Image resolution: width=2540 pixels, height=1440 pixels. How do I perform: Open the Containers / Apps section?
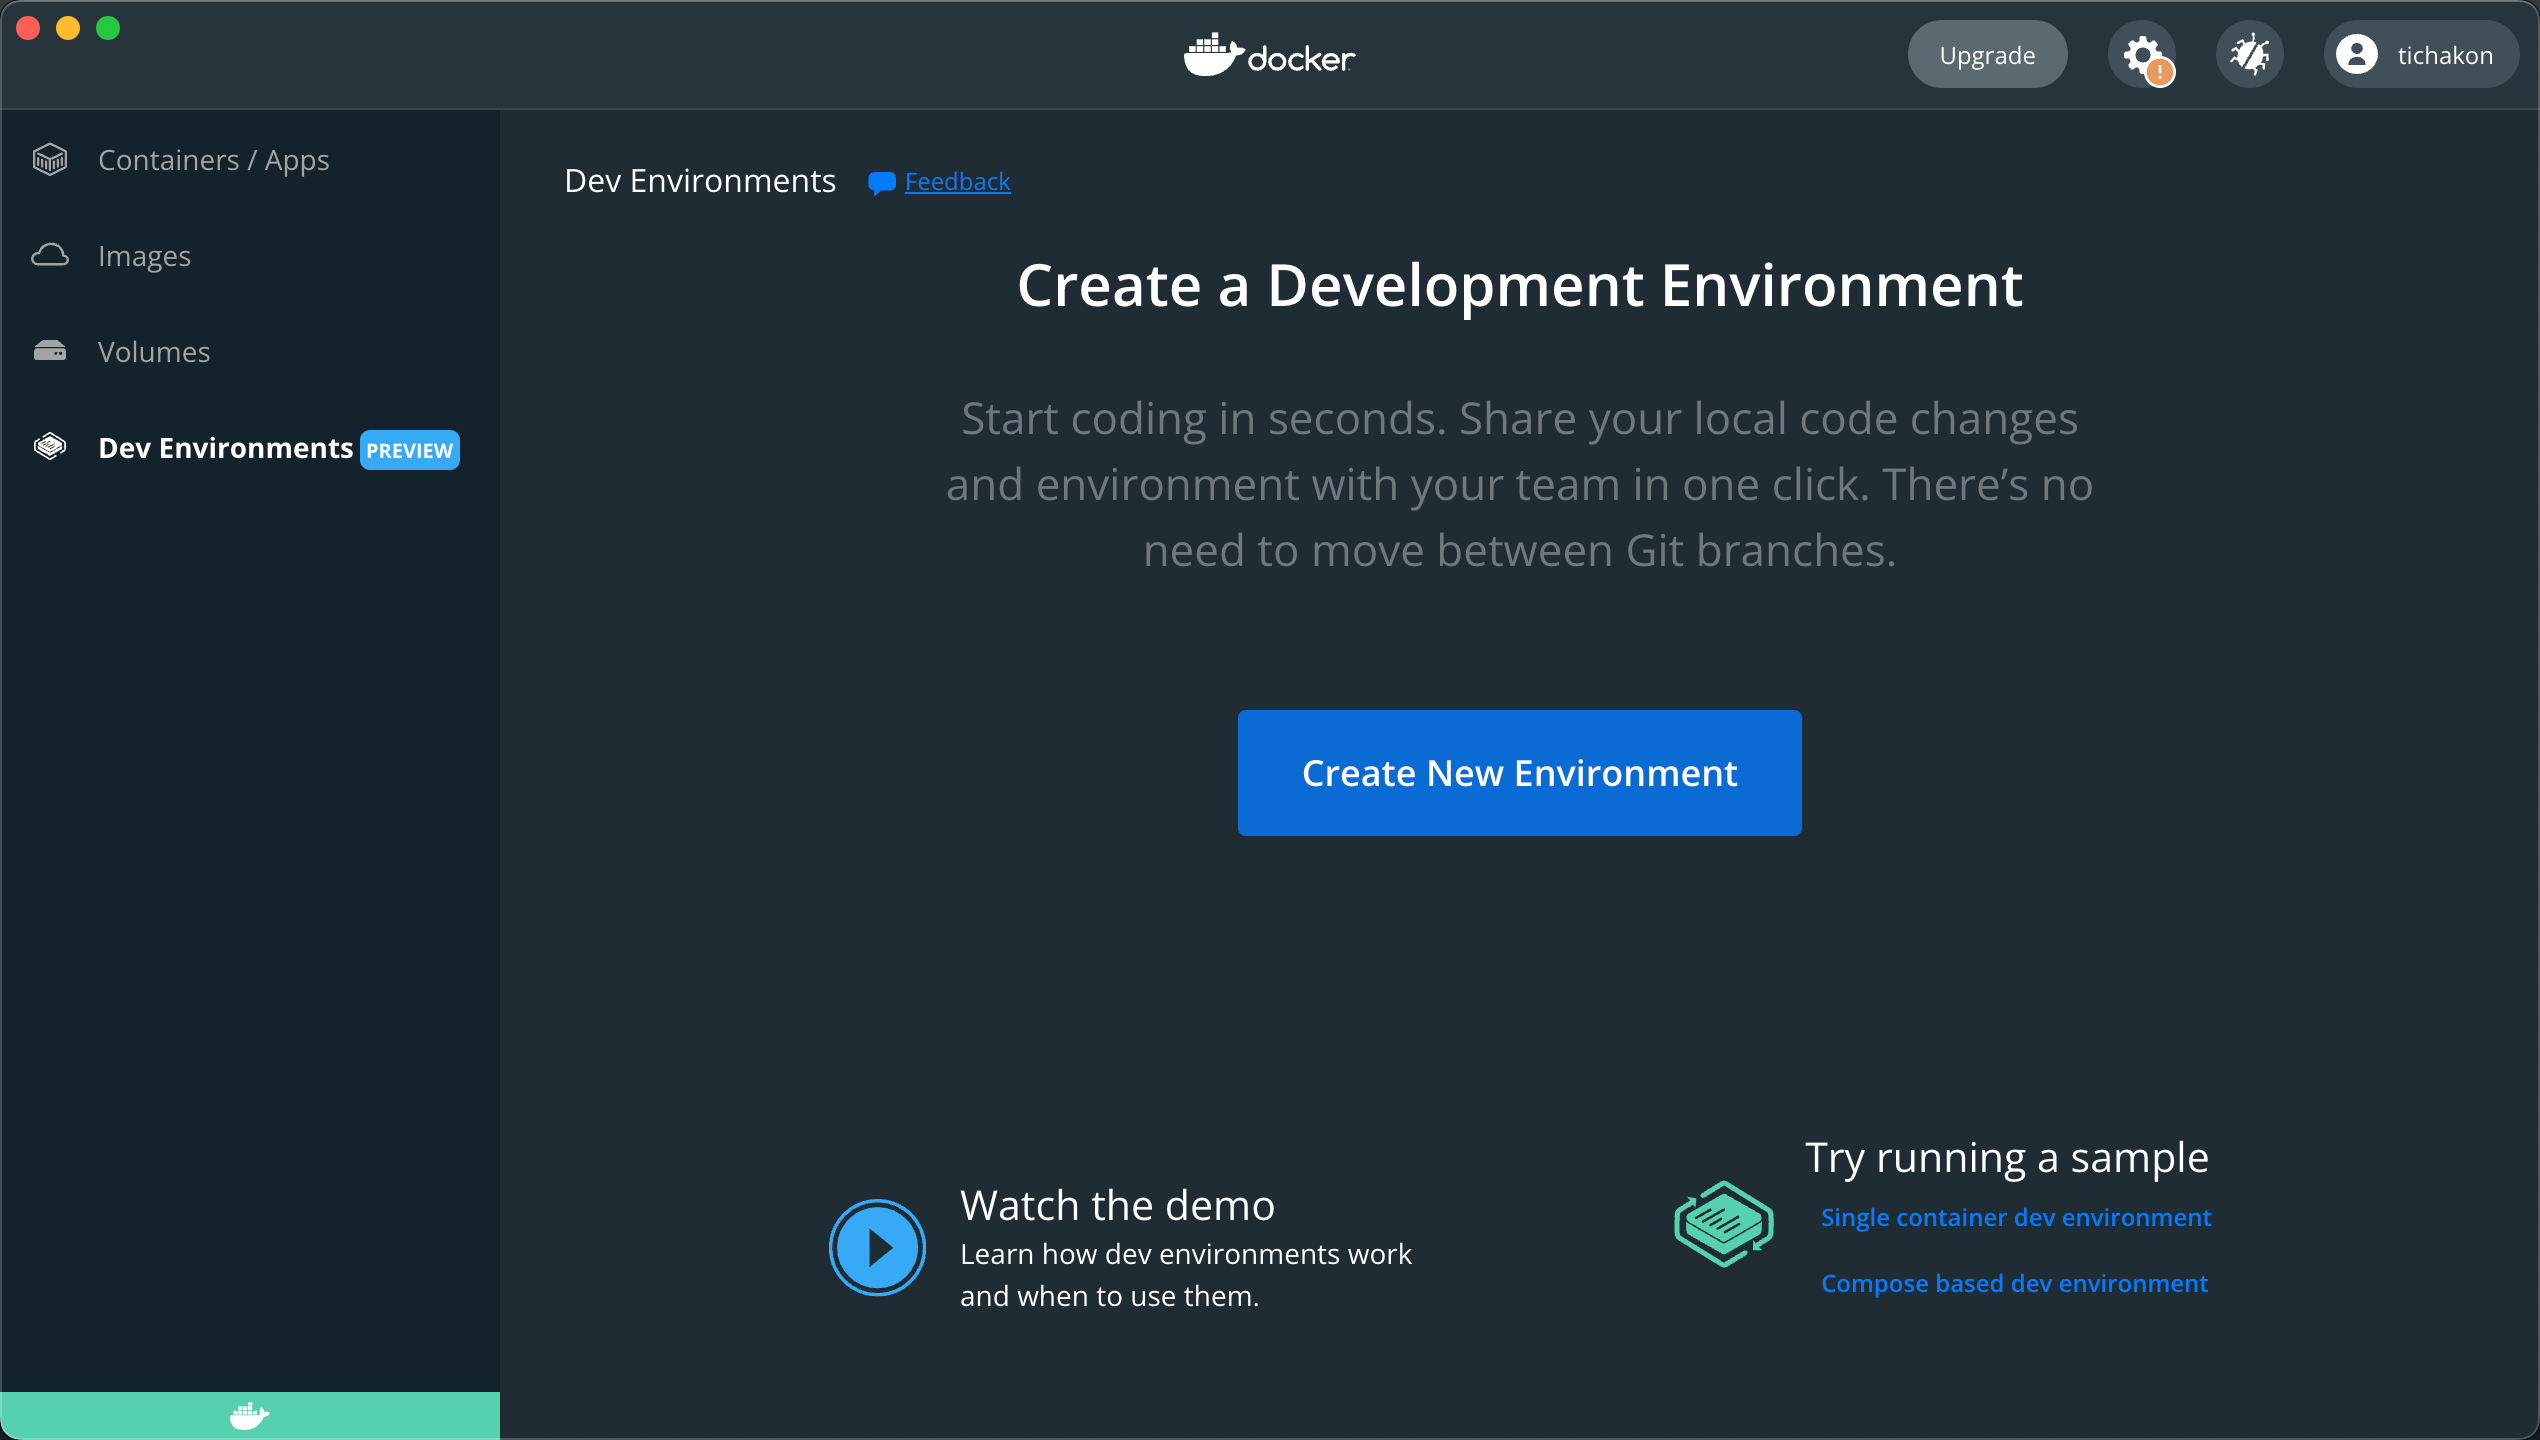213,159
